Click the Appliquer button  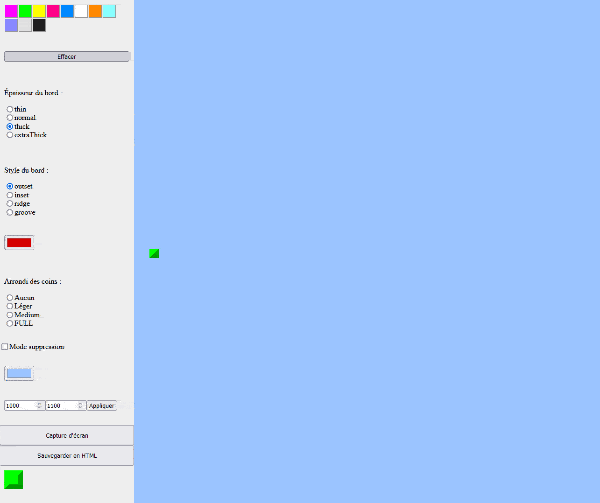click(101, 406)
